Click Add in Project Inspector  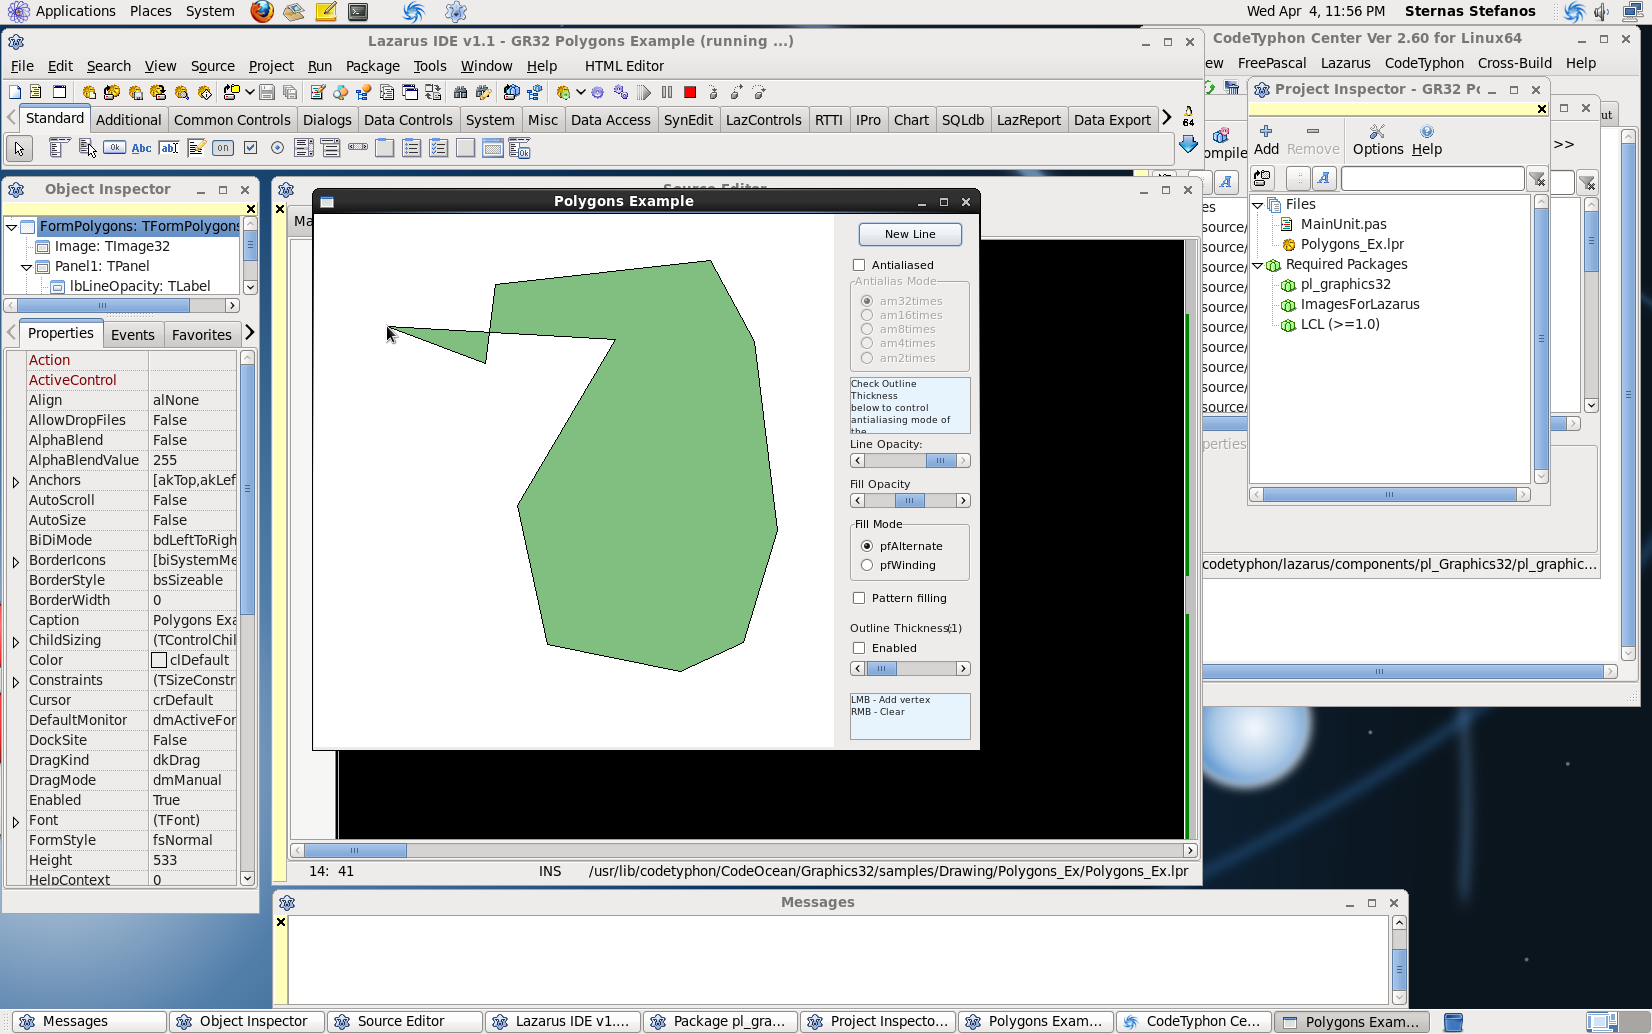click(x=1266, y=140)
